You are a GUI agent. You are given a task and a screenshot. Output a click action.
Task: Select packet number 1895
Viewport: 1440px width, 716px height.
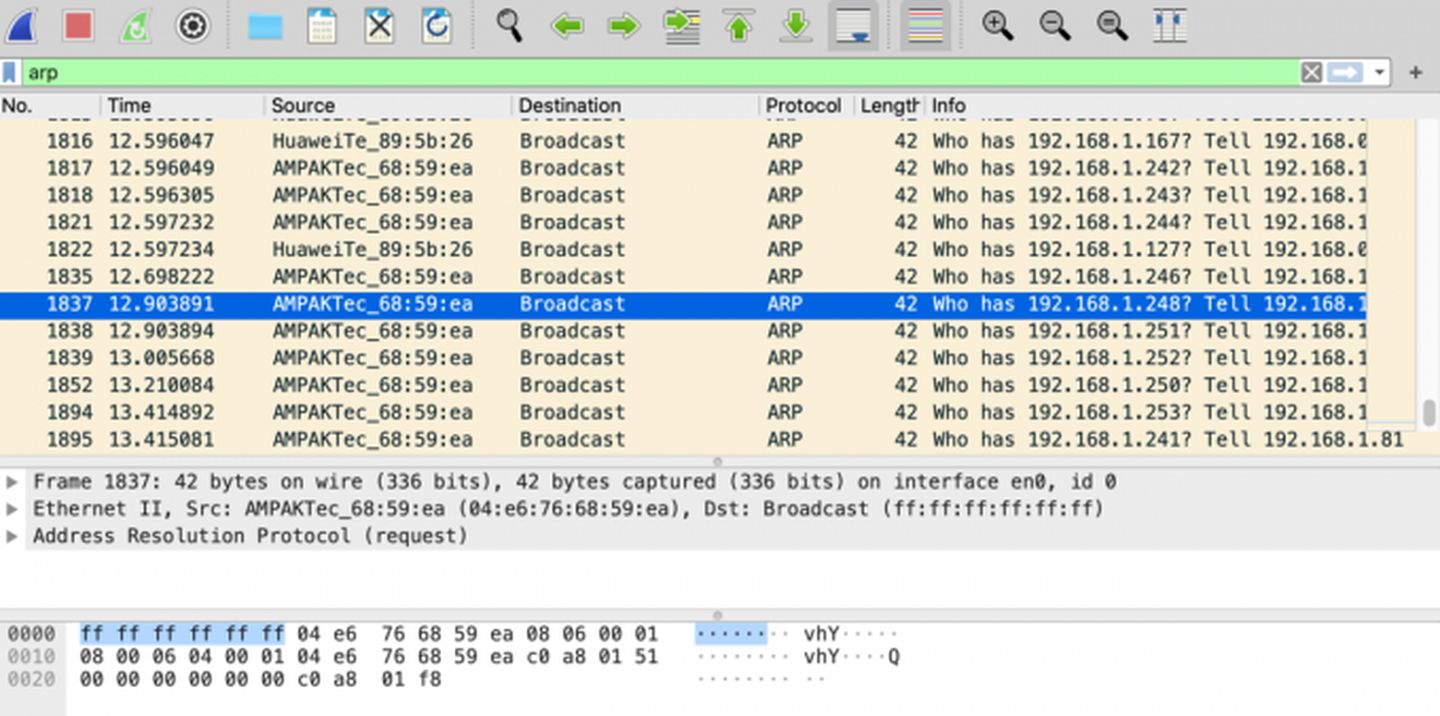click(x=710, y=439)
